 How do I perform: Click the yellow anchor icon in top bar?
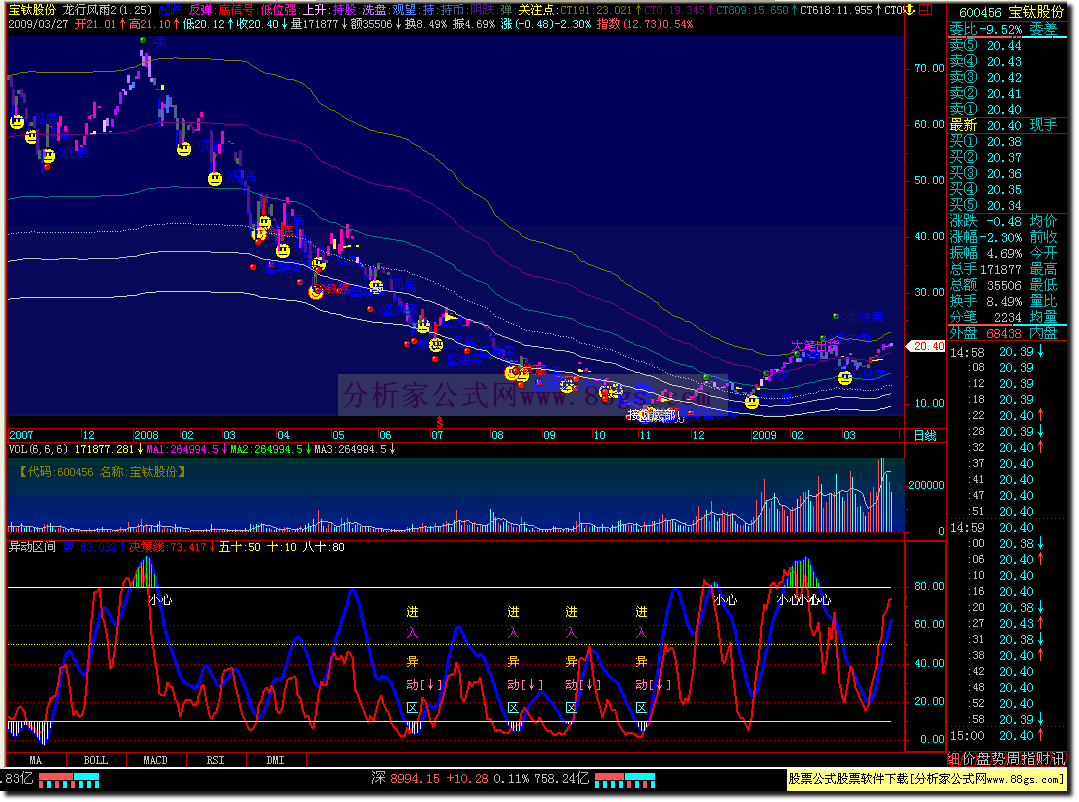click(x=910, y=10)
